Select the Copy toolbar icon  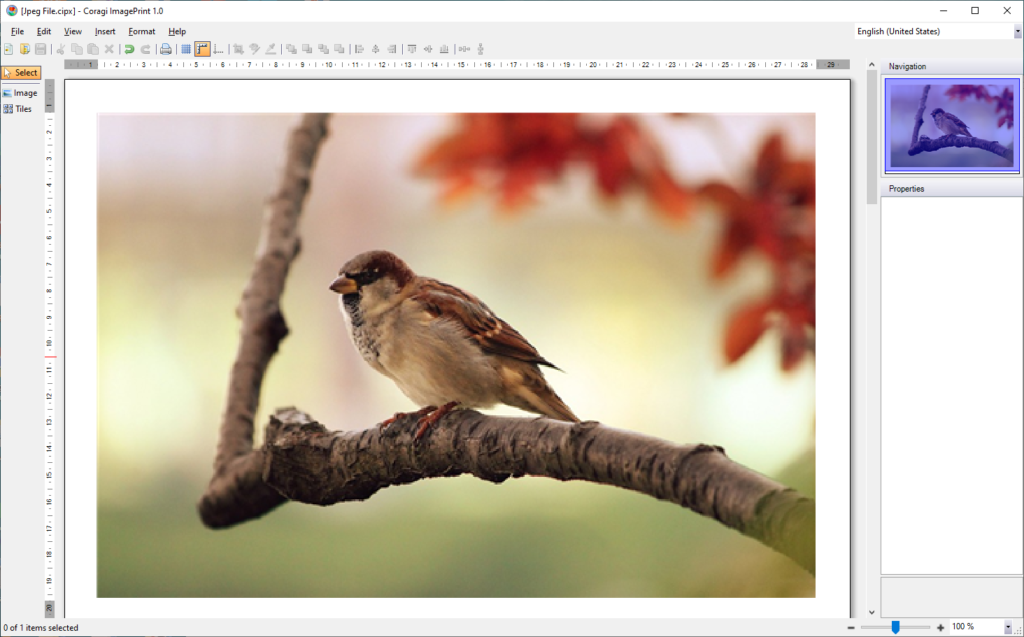point(77,48)
